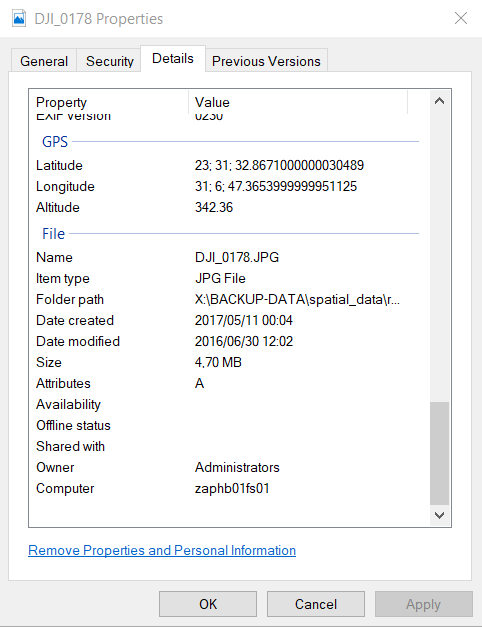
Task: Click the date value 2016/06/30 12:02
Action: click(x=244, y=341)
